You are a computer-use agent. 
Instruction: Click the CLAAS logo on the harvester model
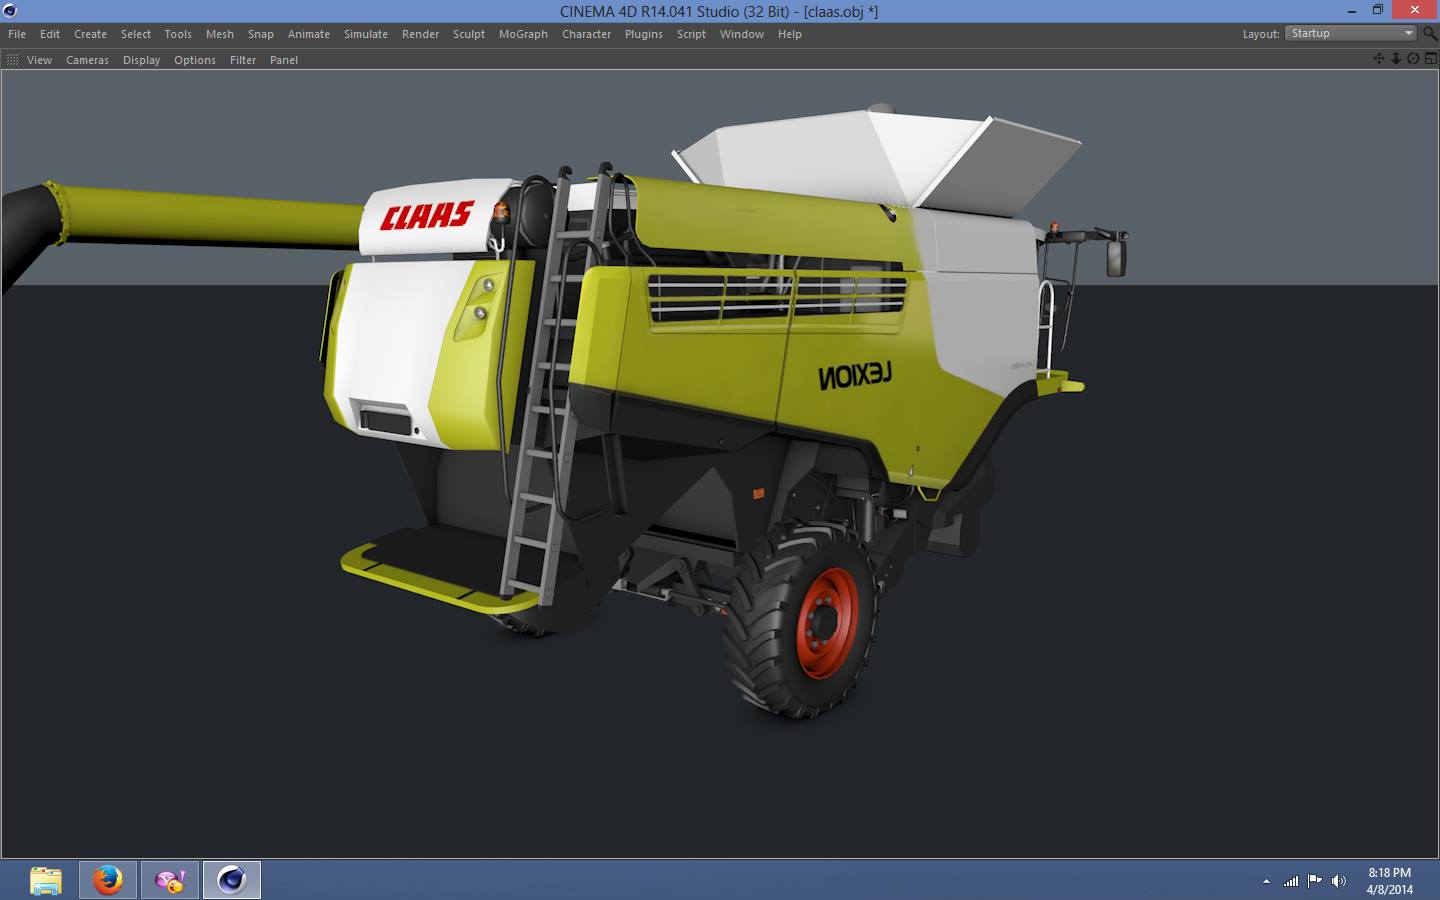coord(427,216)
